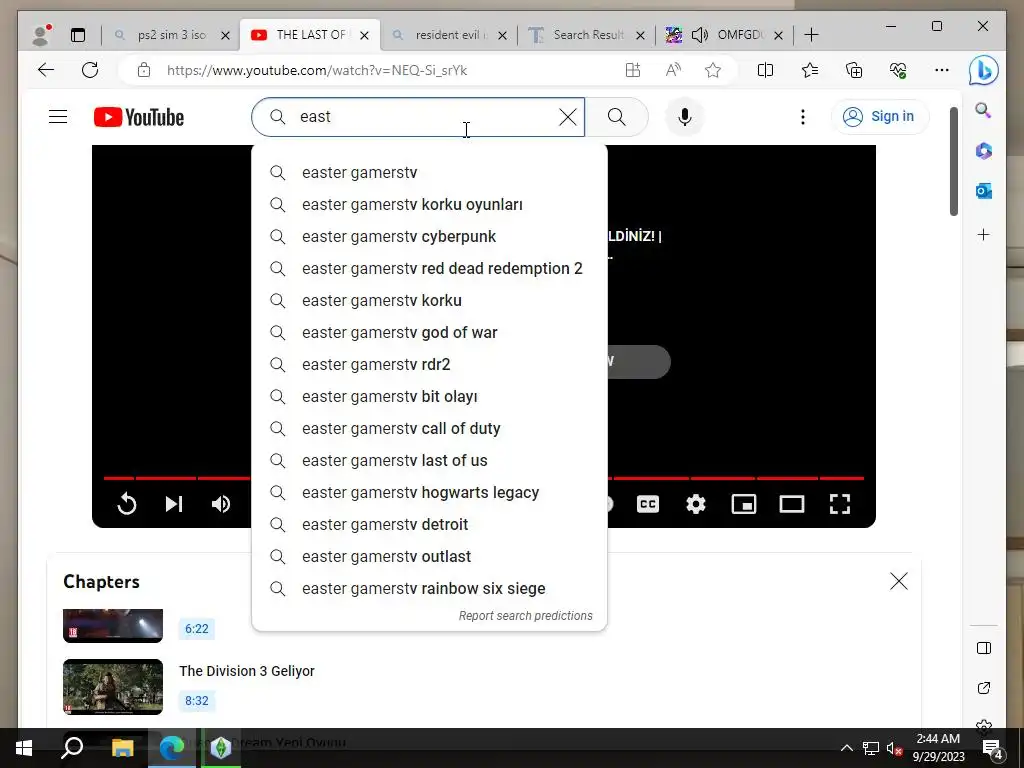
Task: Select suggestion 'easter gamerstv rdr2'
Action: point(429,364)
